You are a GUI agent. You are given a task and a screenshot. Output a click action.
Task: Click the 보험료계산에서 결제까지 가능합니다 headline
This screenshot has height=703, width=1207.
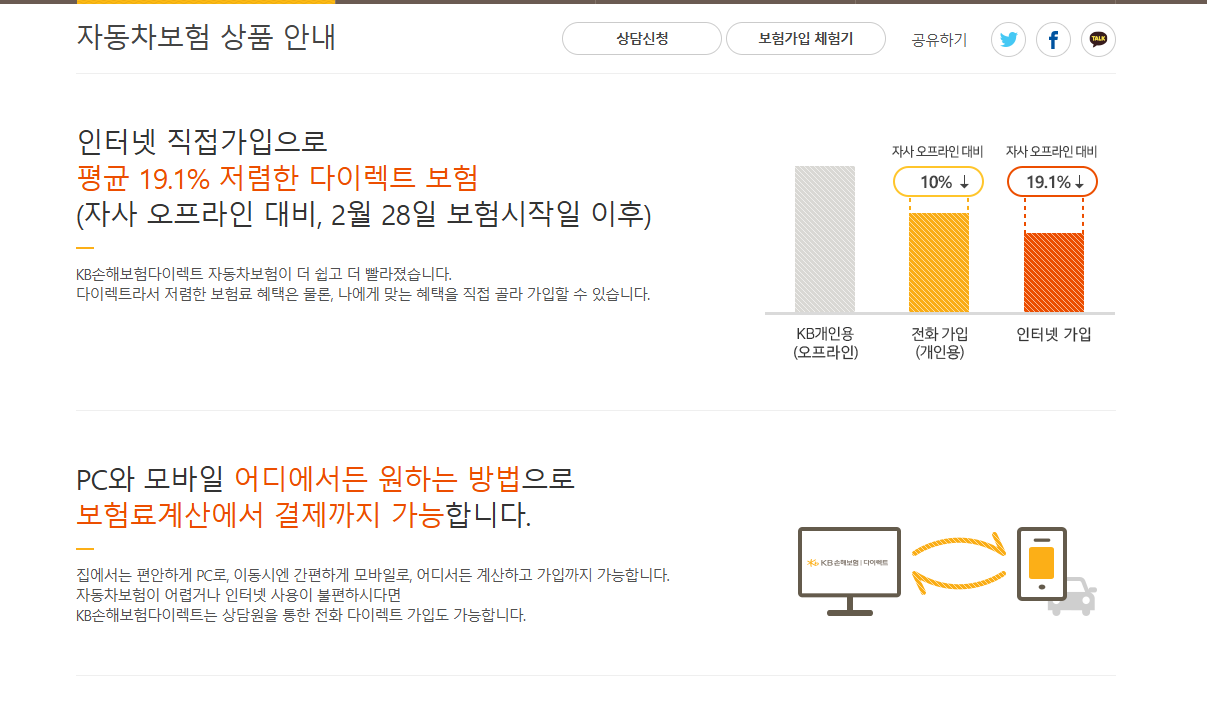click(304, 516)
